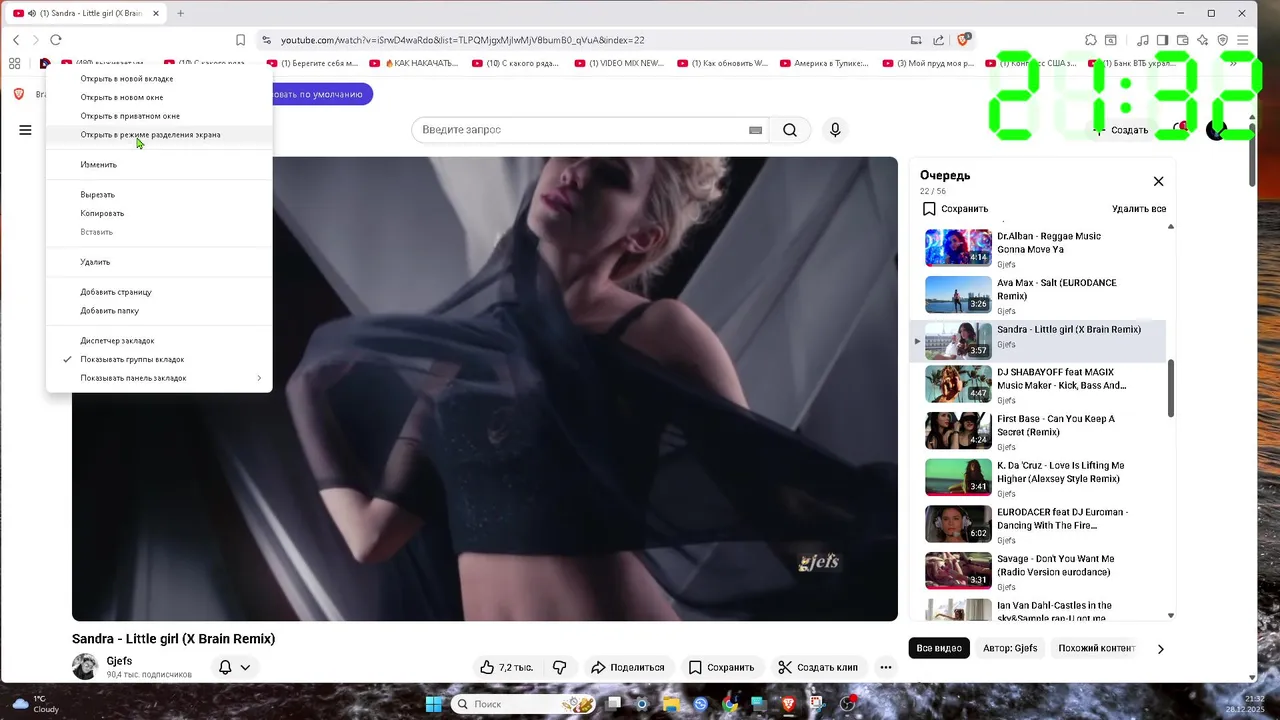The width and height of the screenshot is (1280, 720).
Task: Expand Show bookmarks bar submenu arrow
Action: [259, 378]
